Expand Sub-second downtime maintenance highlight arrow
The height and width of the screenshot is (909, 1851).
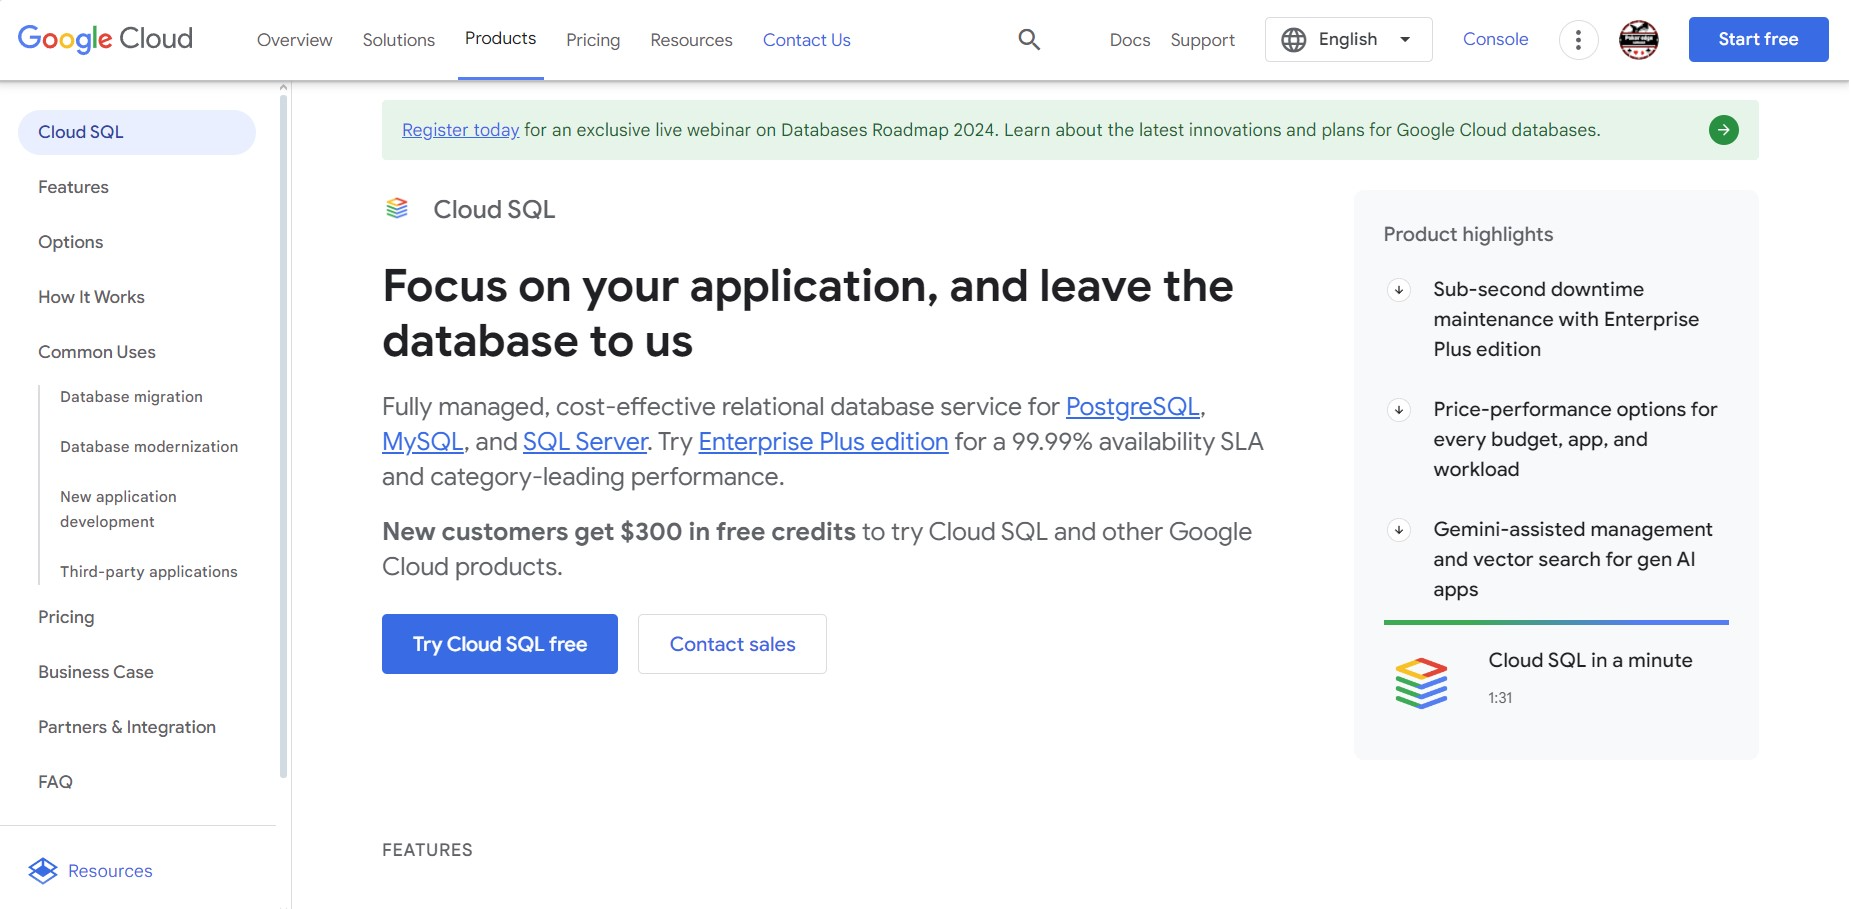pos(1399,290)
